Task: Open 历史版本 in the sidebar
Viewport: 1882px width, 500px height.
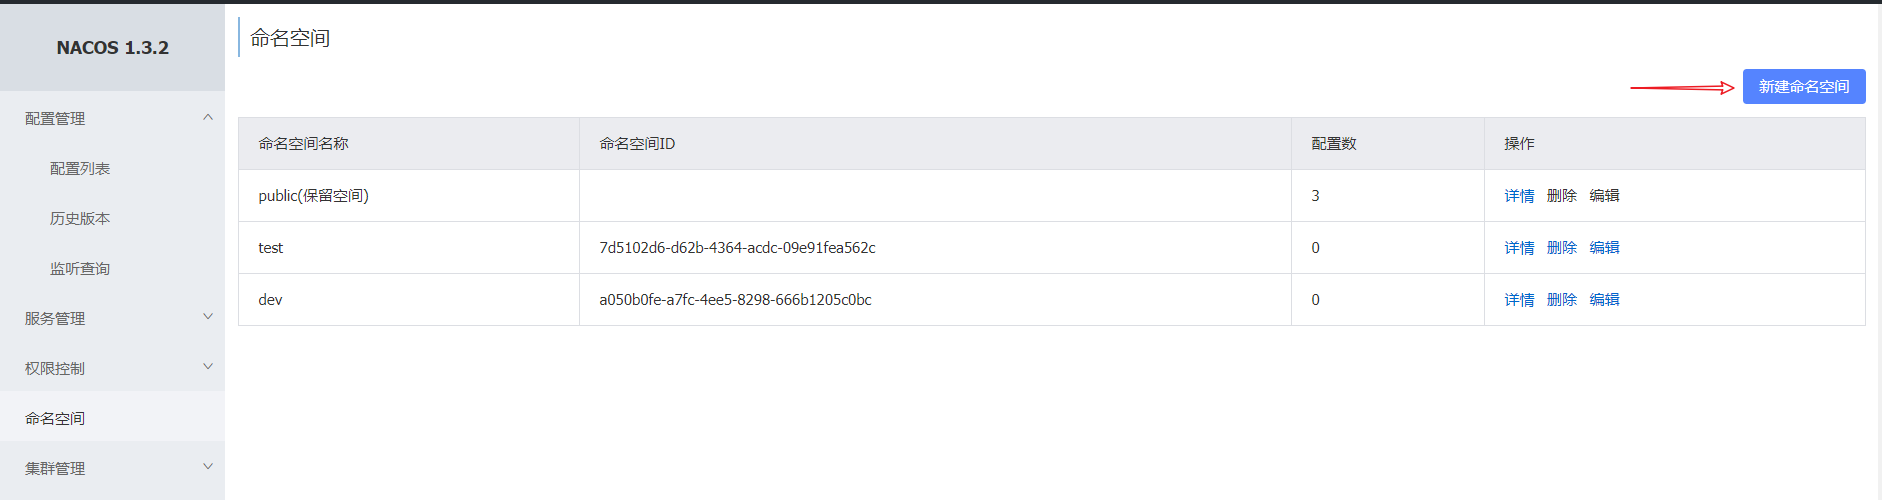Action: (x=80, y=219)
